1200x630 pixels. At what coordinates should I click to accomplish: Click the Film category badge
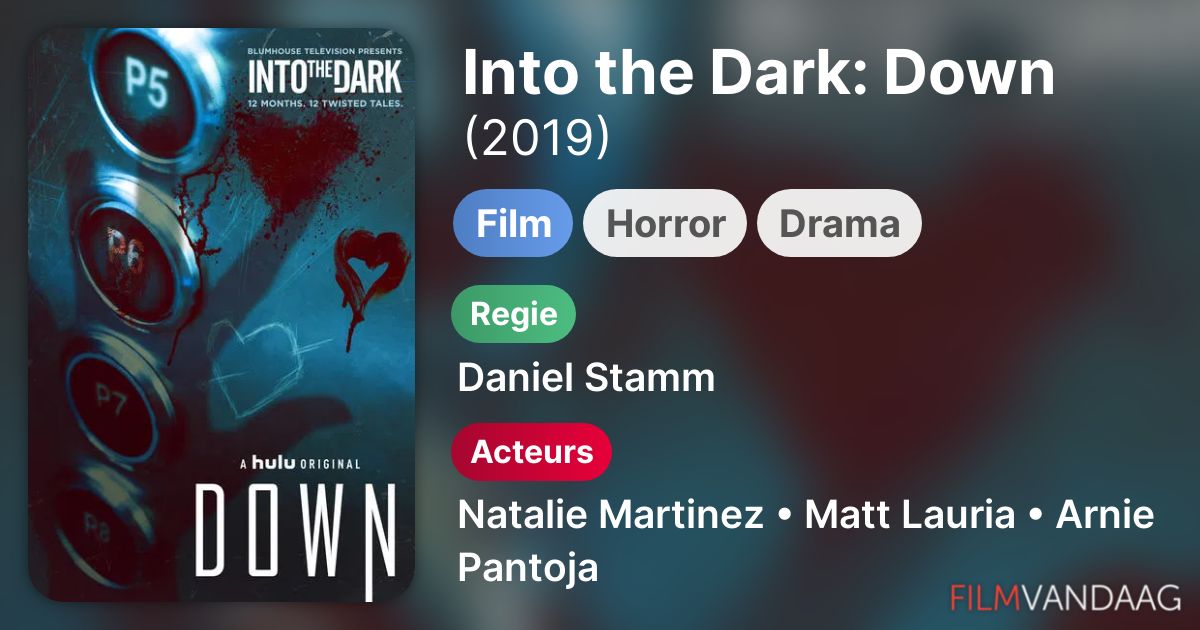[x=513, y=223]
